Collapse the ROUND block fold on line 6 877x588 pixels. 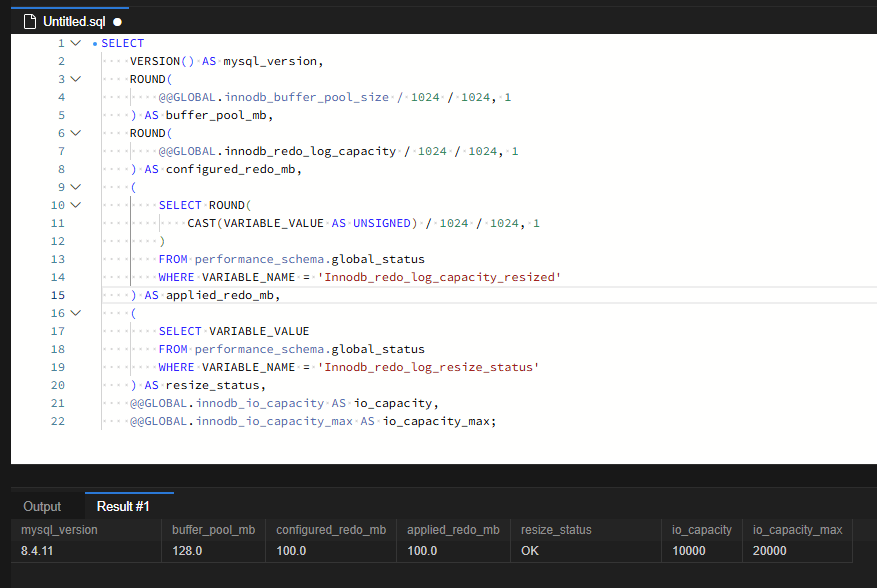tap(76, 133)
